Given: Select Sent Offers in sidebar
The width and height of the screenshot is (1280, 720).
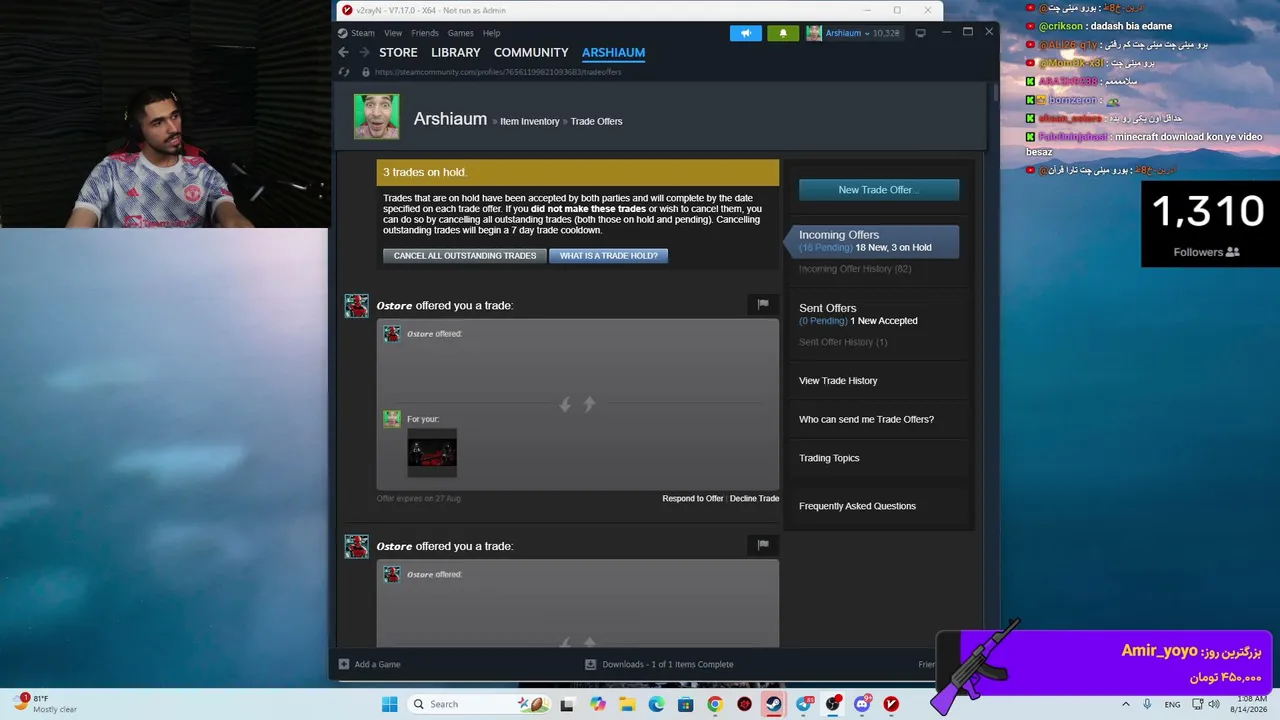Looking at the screenshot, I should [x=828, y=308].
